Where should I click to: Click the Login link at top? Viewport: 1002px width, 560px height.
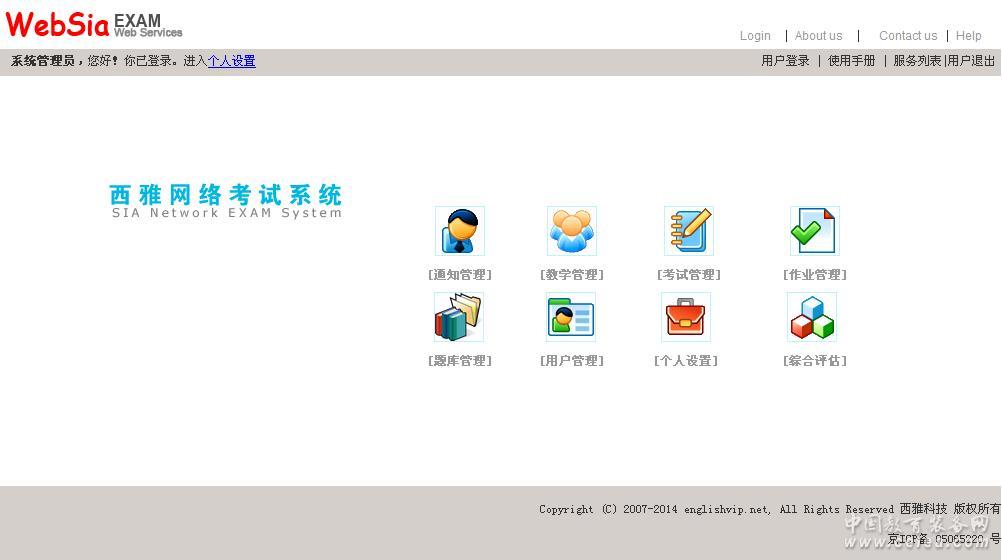pos(755,36)
